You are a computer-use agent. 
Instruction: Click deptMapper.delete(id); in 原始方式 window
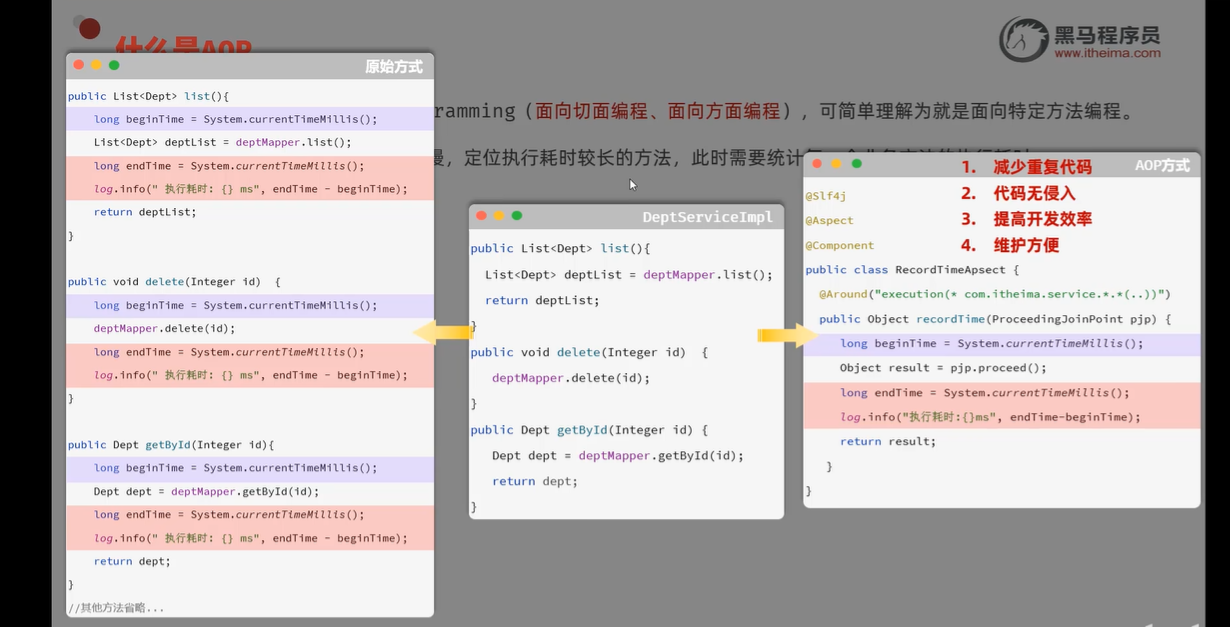[164, 328]
